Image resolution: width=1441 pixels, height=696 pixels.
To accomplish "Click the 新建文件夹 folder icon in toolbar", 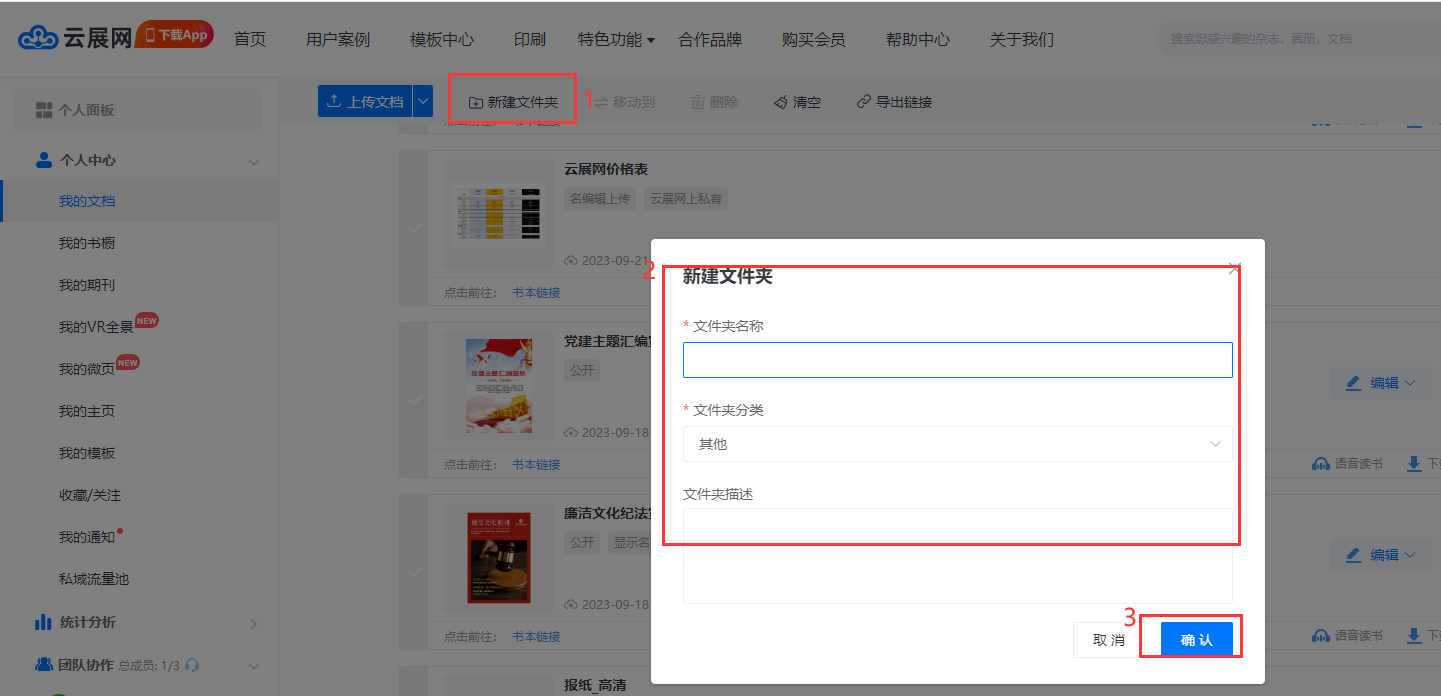I will [476, 102].
